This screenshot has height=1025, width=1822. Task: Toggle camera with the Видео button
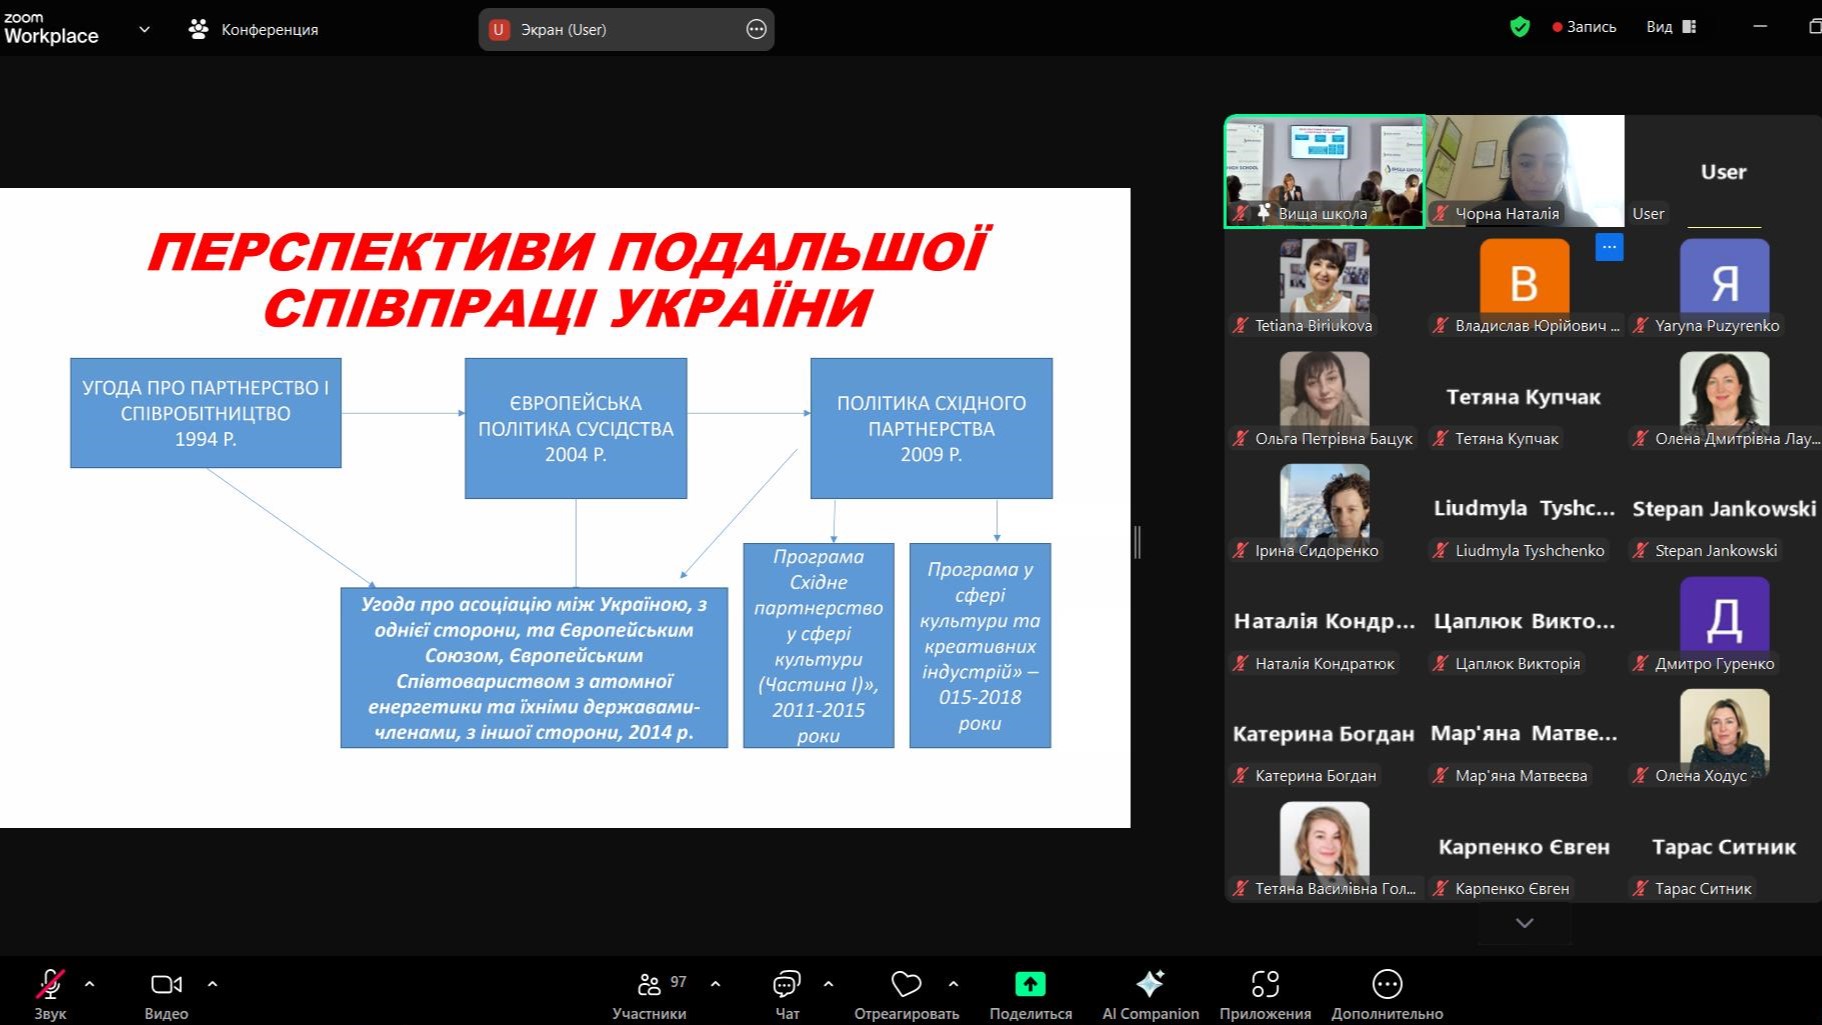click(x=166, y=985)
